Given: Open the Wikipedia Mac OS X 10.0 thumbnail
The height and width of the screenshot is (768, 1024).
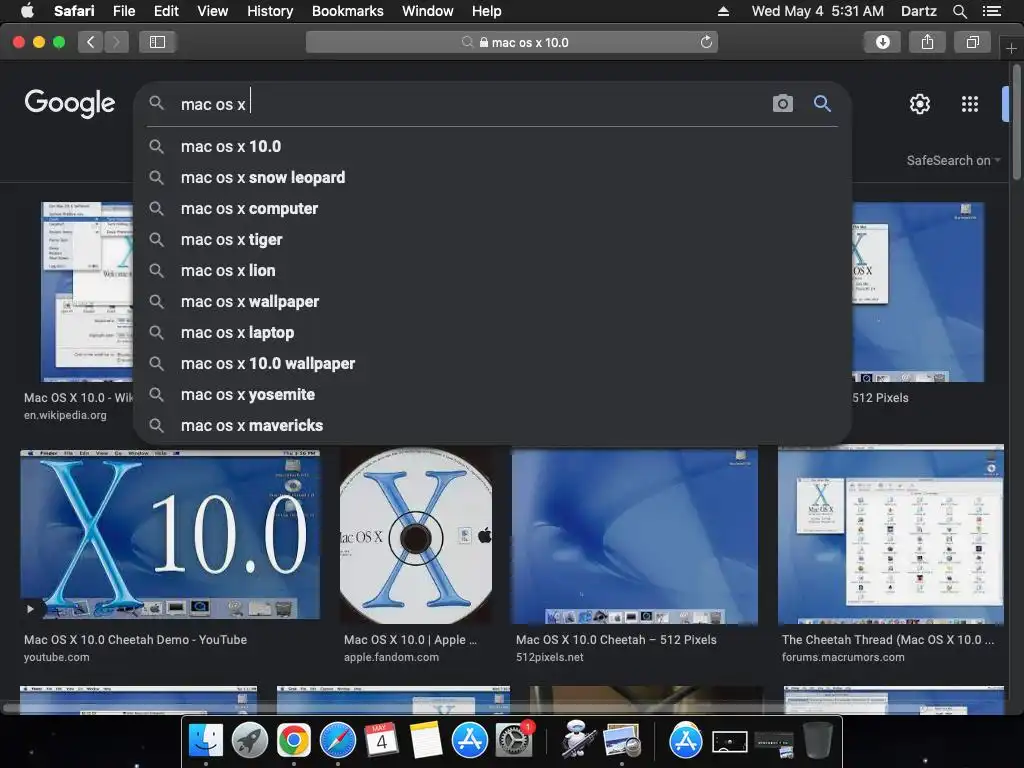Looking at the screenshot, I should click(87, 292).
